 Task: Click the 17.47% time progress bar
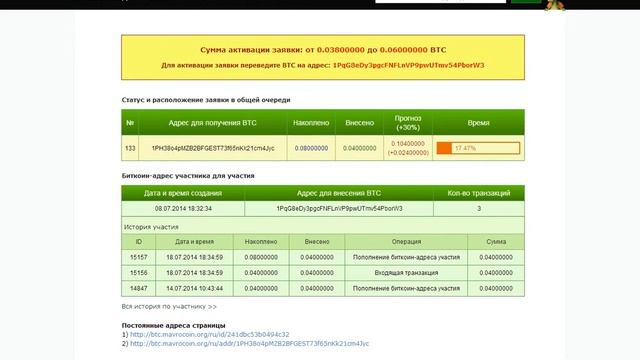pos(478,148)
